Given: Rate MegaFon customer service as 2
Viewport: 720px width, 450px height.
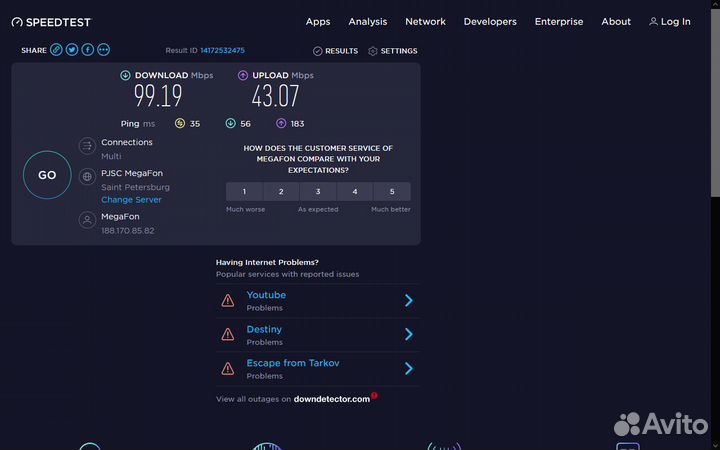Looking at the screenshot, I should pos(281,191).
